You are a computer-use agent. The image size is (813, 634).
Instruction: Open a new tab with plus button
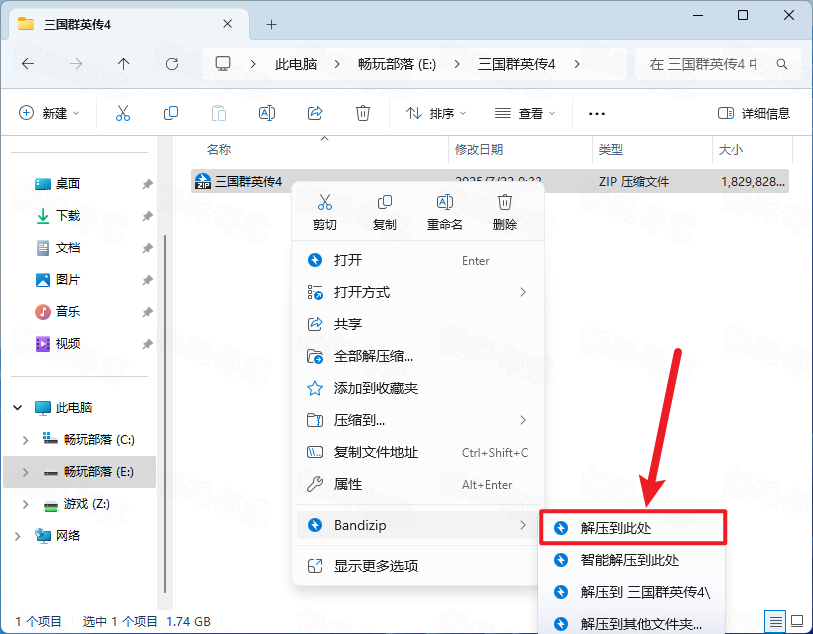(271, 24)
